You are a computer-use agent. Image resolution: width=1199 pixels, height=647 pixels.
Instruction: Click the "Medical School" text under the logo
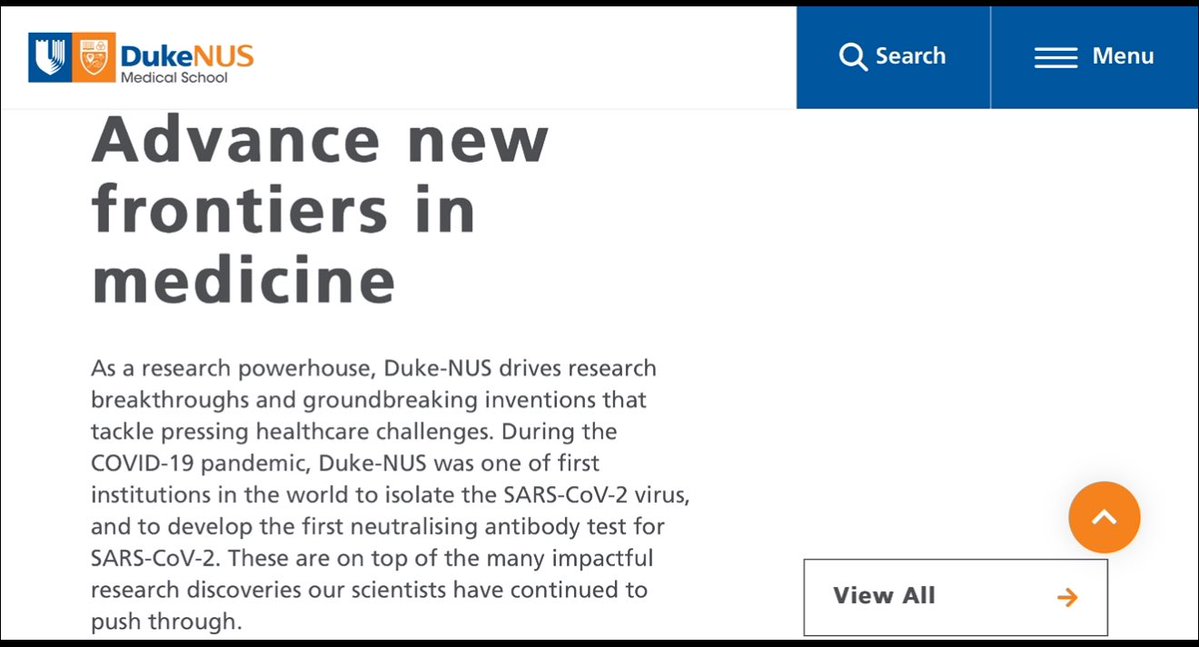point(174,78)
